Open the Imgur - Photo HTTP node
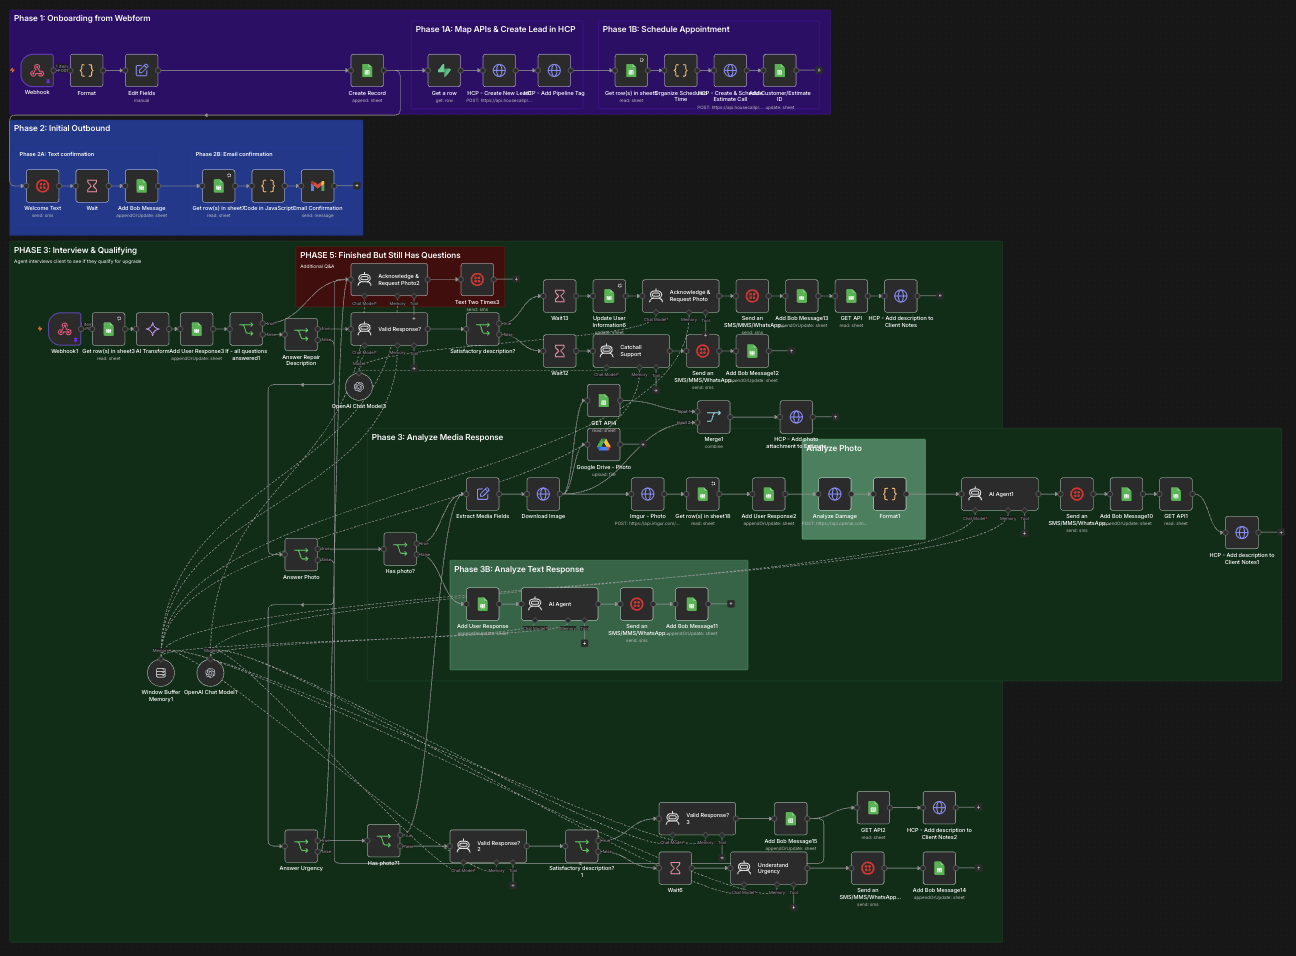 click(x=648, y=494)
